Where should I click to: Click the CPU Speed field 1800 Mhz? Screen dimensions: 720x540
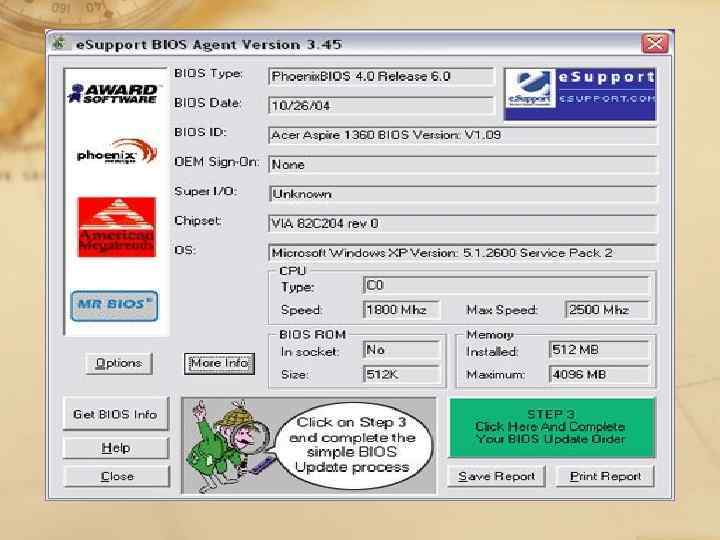tap(402, 310)
